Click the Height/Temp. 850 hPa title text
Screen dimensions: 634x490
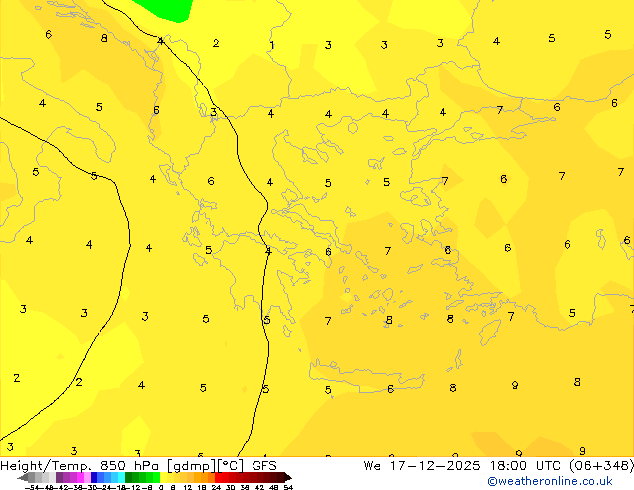[x=79, y=466]
